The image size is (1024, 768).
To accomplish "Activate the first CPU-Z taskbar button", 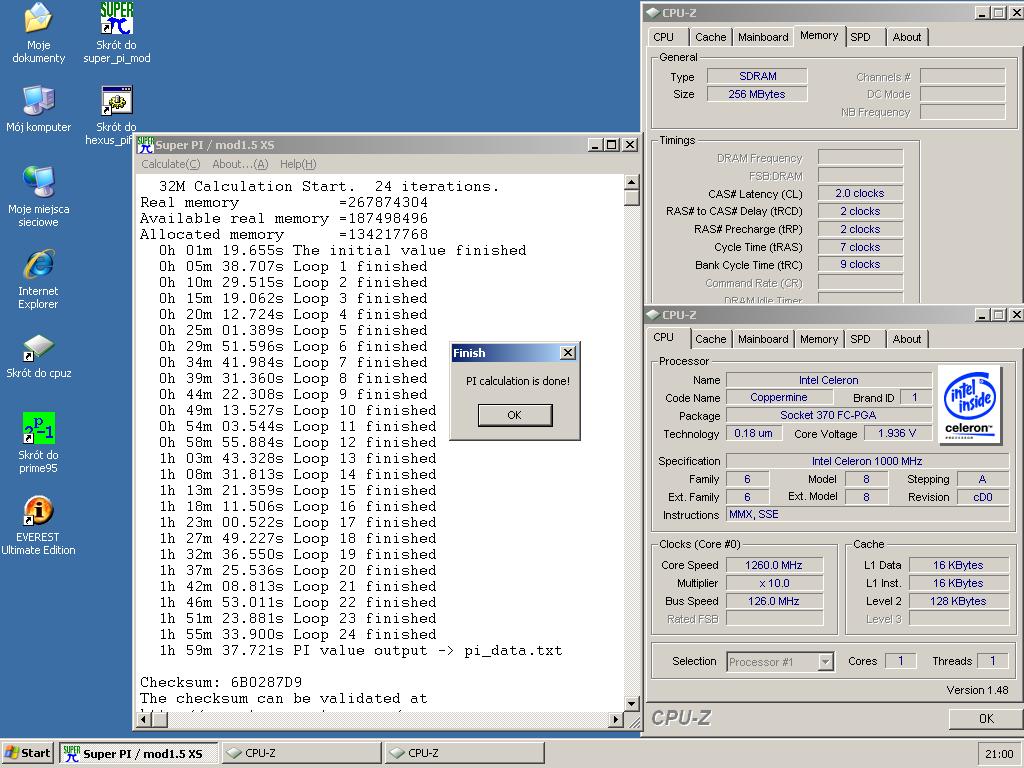I will (x=302, y=753).
